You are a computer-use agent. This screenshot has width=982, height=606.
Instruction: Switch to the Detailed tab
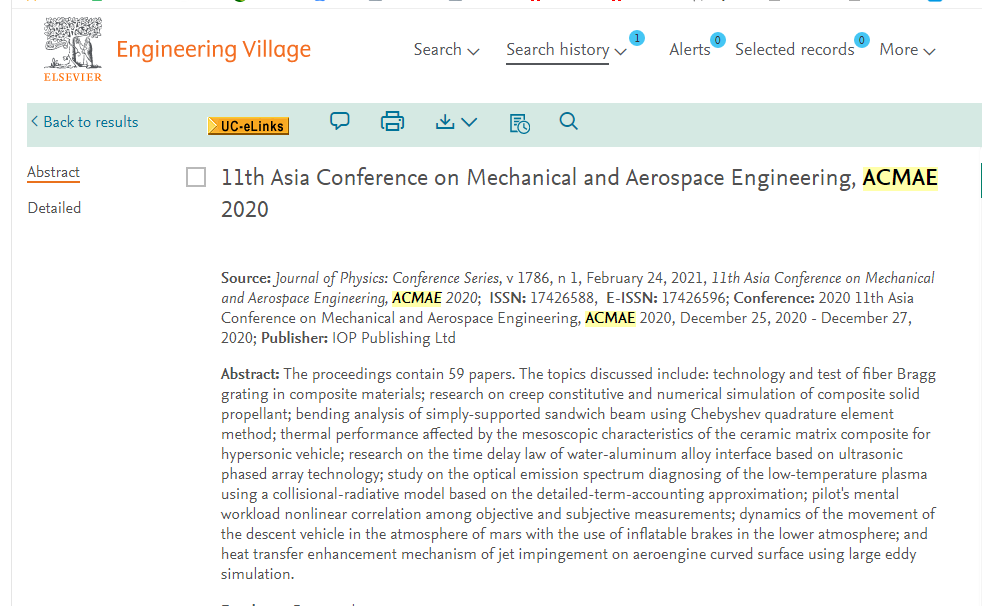pyautogui.click(x=54, y=208)
